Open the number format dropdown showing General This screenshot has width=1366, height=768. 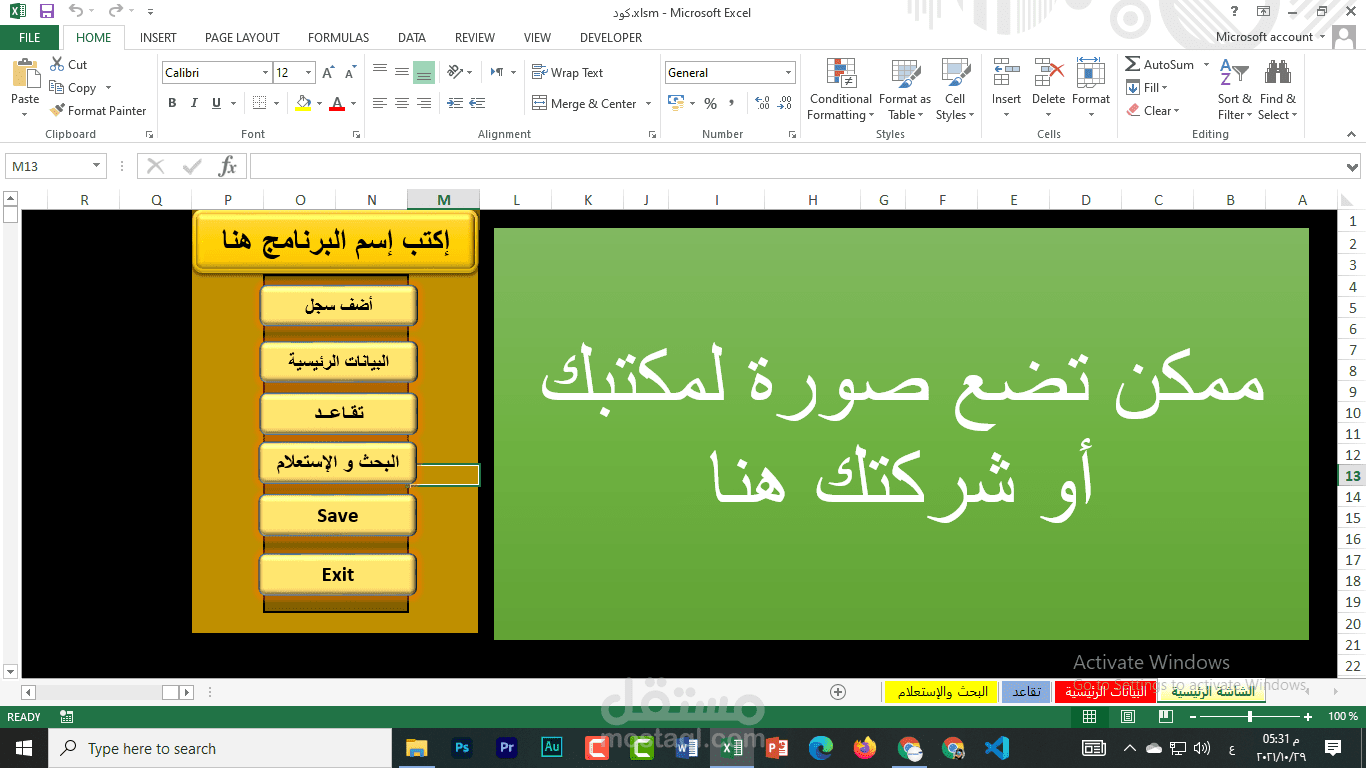(789, 72)
